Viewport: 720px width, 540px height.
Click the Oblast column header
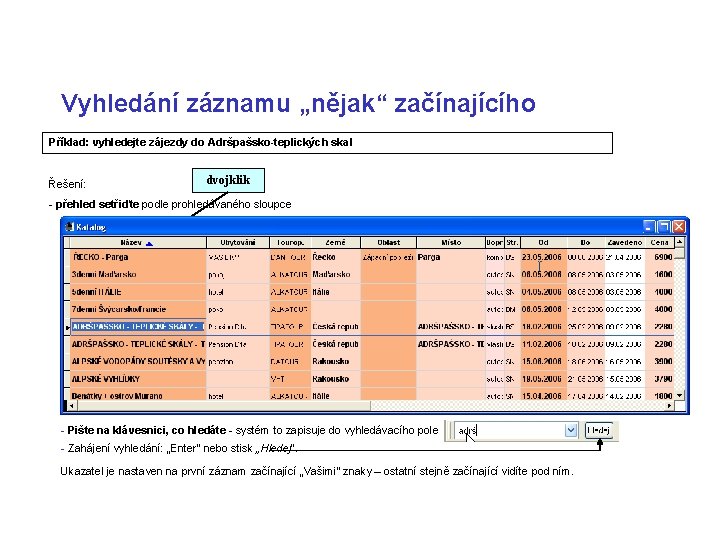click(x=388, y=242)
